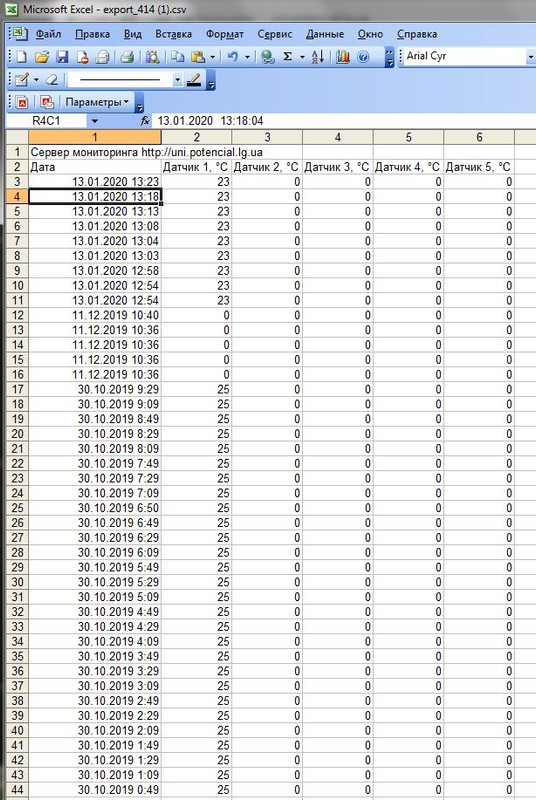This screenshot has height=800, width=536.
Task: Open the Файл menu
Action: pos(48,34)
